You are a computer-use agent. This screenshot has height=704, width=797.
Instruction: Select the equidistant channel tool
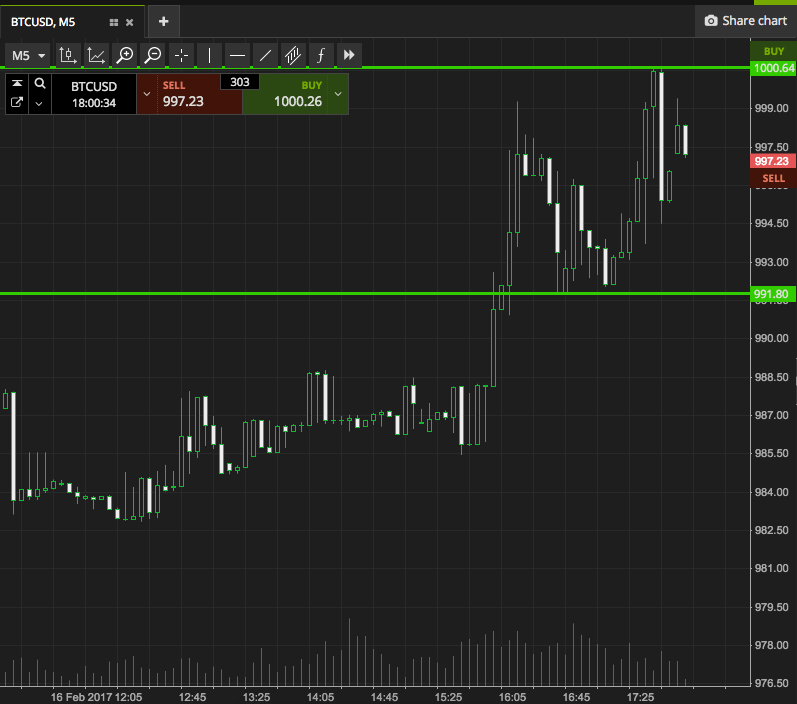click(x=293, y=55)
